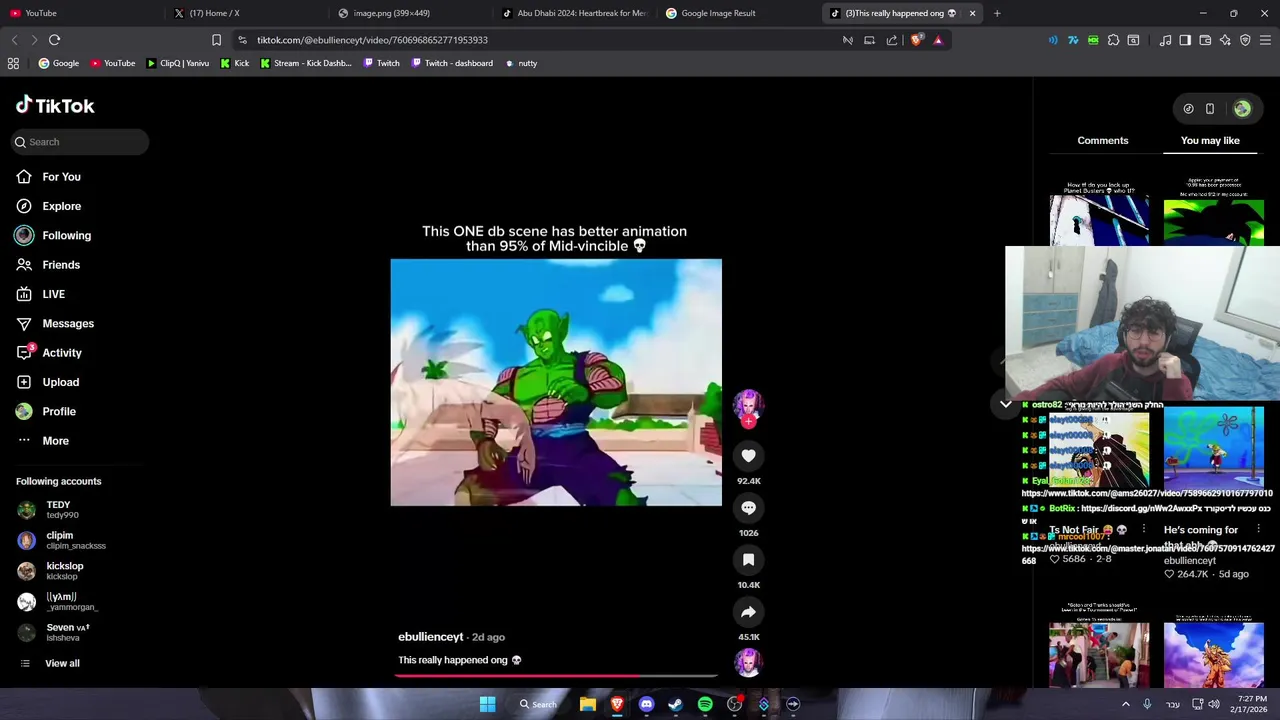
Task: Bookmark this page in address bar
Action: pos(216,40)
